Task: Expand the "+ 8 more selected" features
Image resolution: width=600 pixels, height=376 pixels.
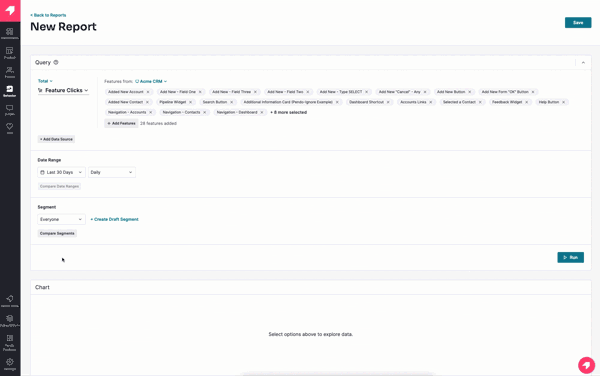Action: [289, 112]
